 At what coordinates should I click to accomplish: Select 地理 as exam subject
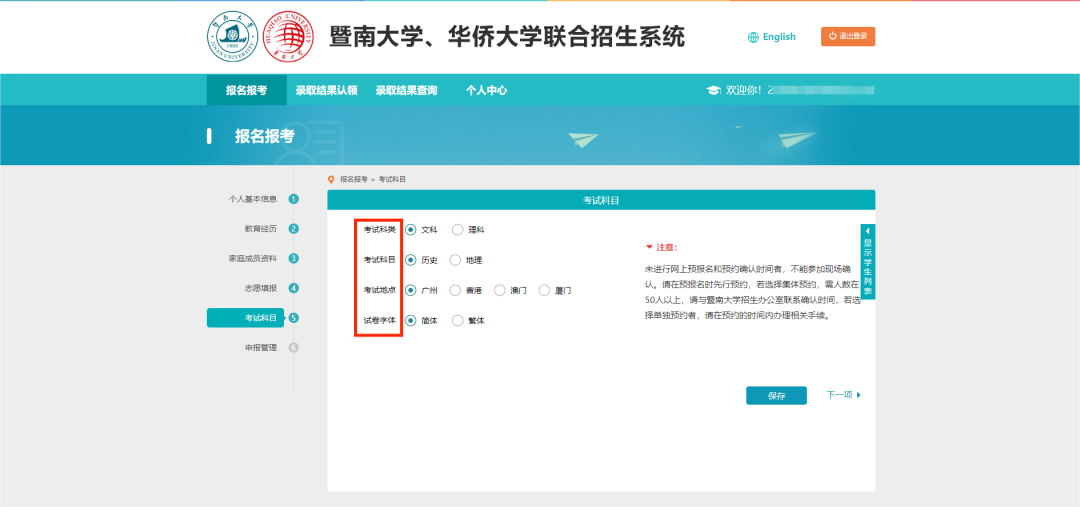coord(455,260)
